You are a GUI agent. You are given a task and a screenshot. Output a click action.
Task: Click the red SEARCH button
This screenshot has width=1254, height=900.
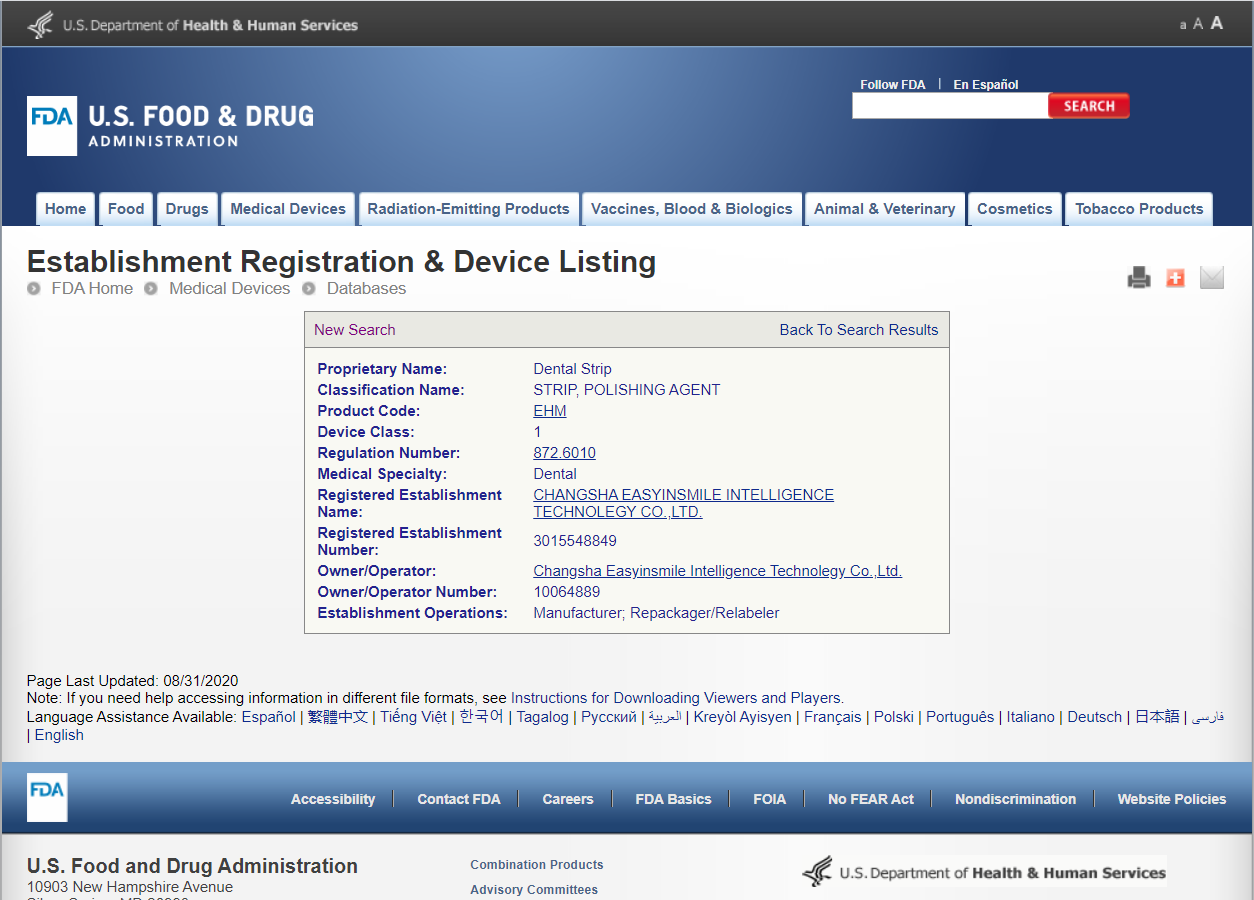(1089, 106)
